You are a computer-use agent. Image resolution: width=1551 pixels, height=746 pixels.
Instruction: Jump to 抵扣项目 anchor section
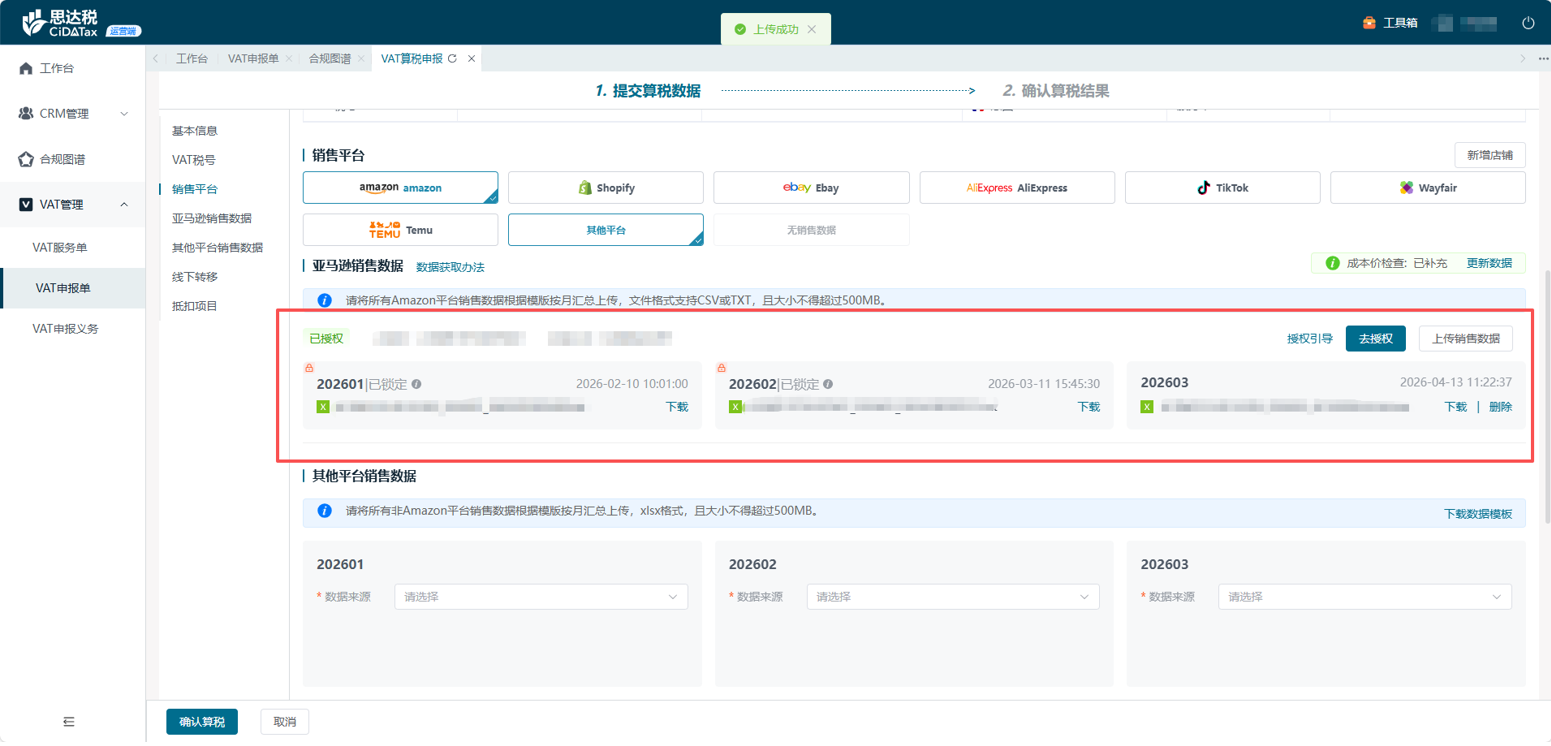(x=194, y=306)
